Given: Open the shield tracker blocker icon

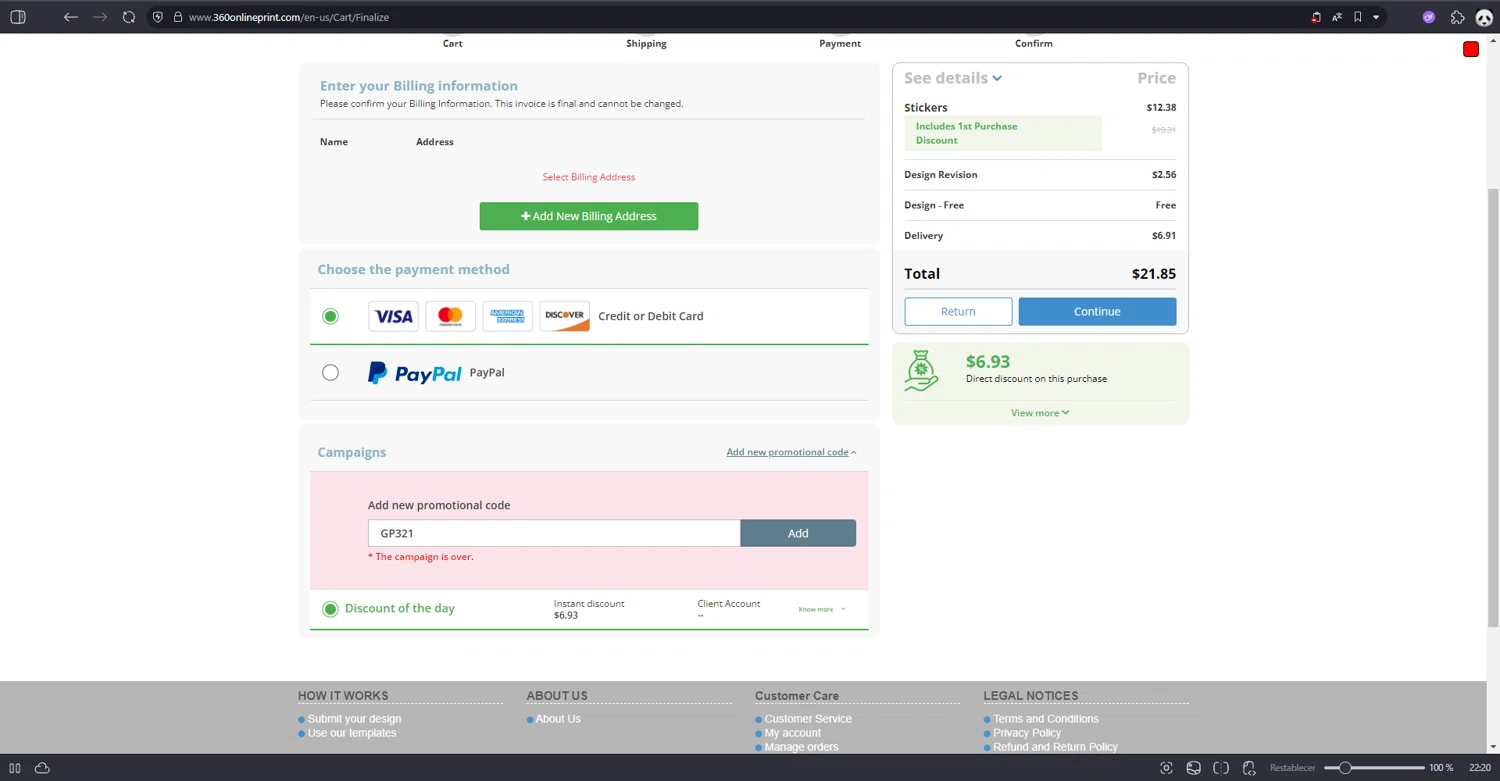Looking at the screenshot, I should pyautogui.click(x=158, y=17).
